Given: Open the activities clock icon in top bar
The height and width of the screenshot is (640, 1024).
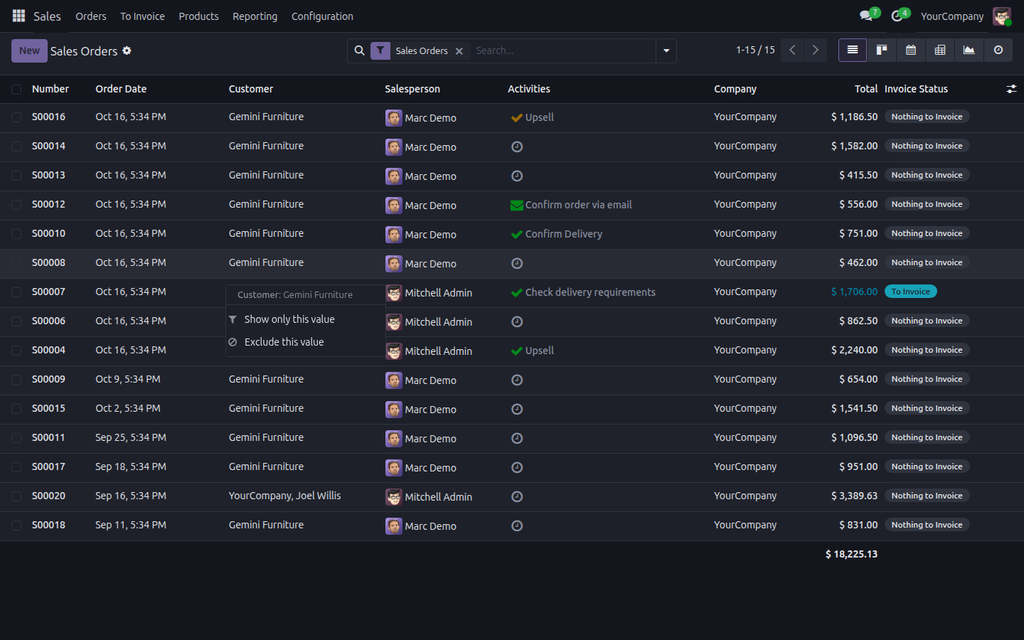Looking at the screenshot, I should coord(897,16).
